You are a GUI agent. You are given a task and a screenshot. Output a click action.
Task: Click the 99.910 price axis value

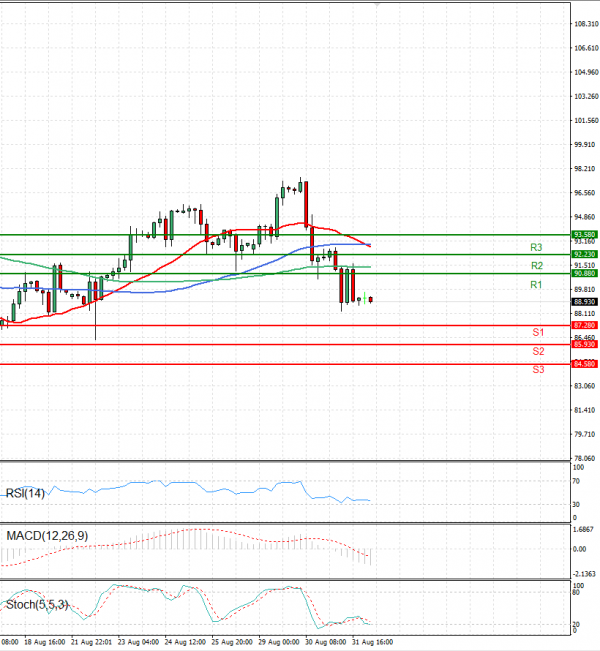click(x=585, y=144)
